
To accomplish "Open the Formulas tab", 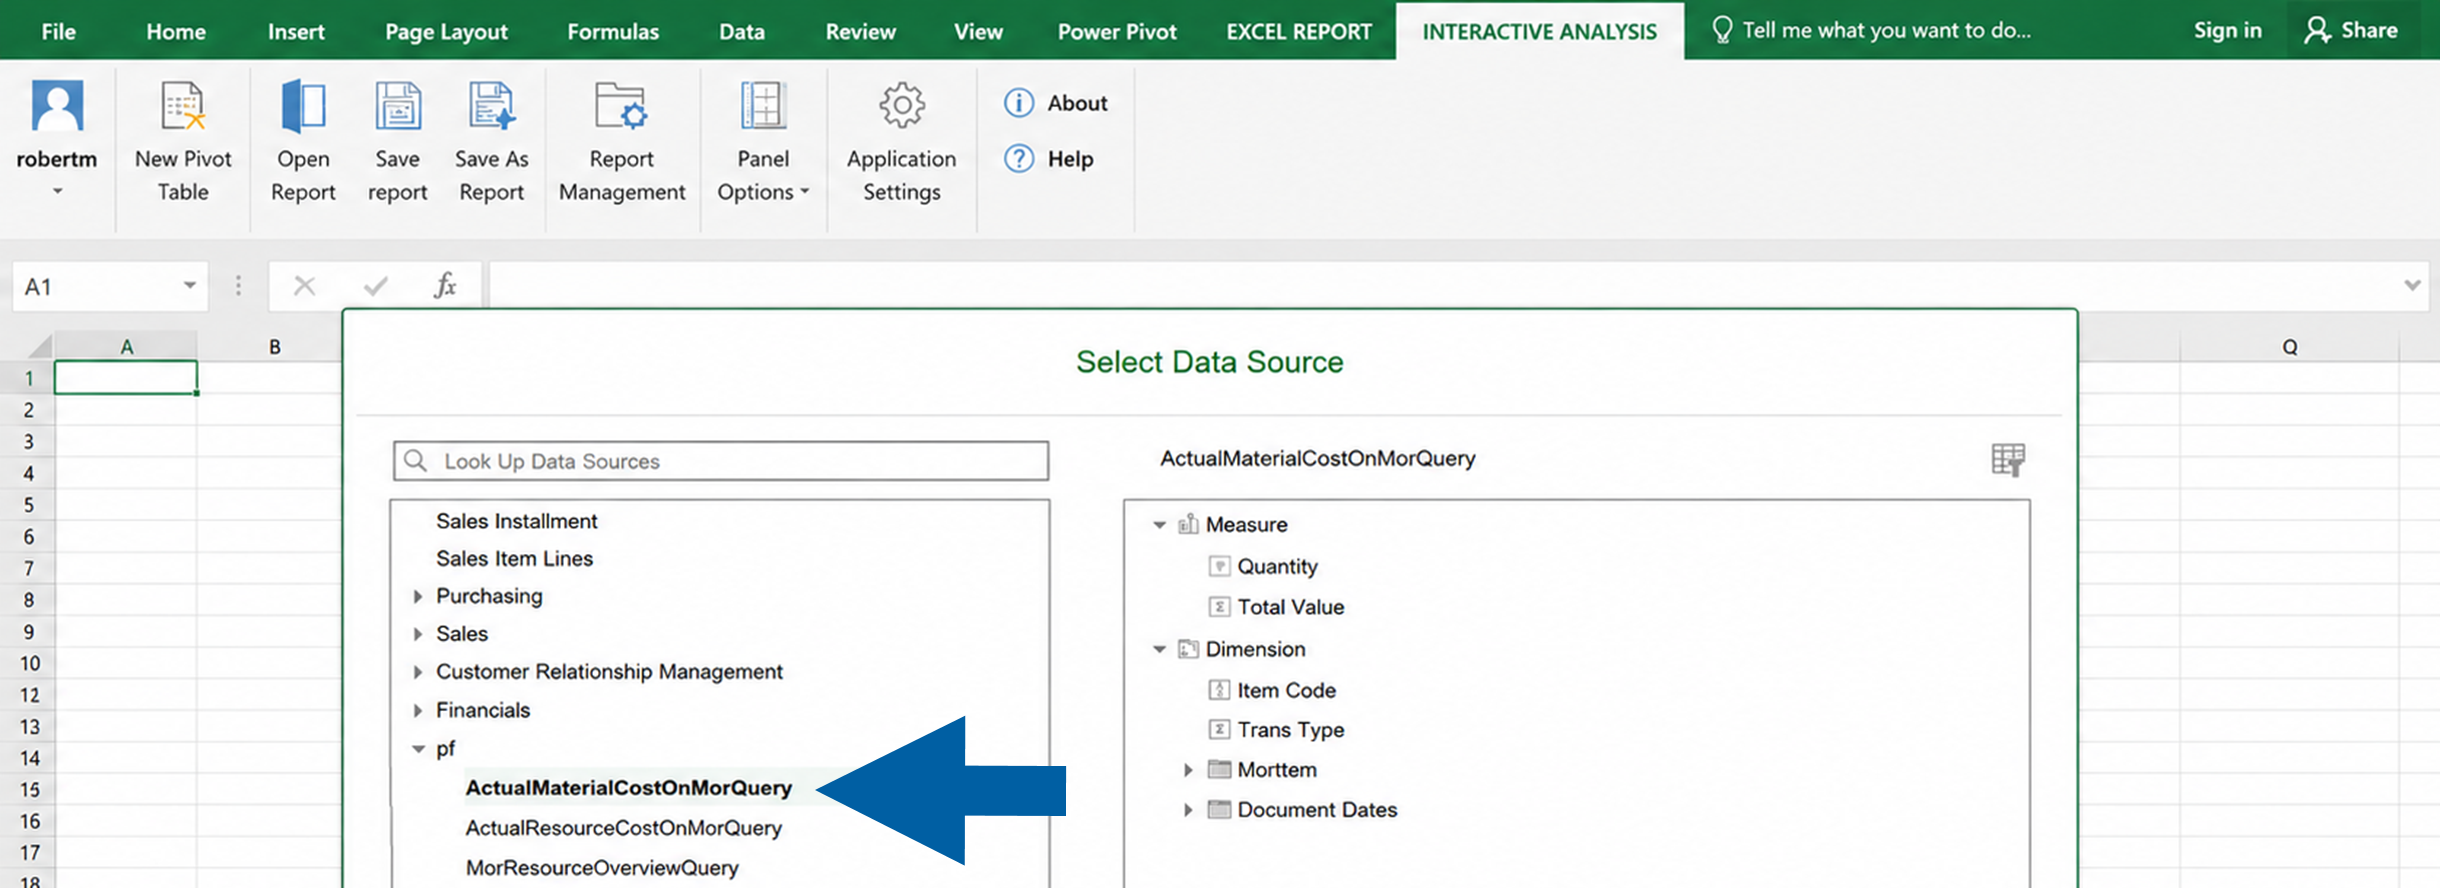I will pyautogui.click(x=613, y=31).
